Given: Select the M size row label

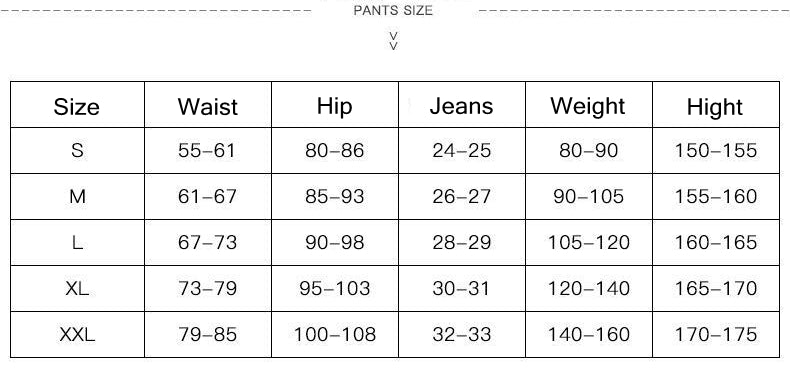Looking at the screenshot, I should click(77, 196).
